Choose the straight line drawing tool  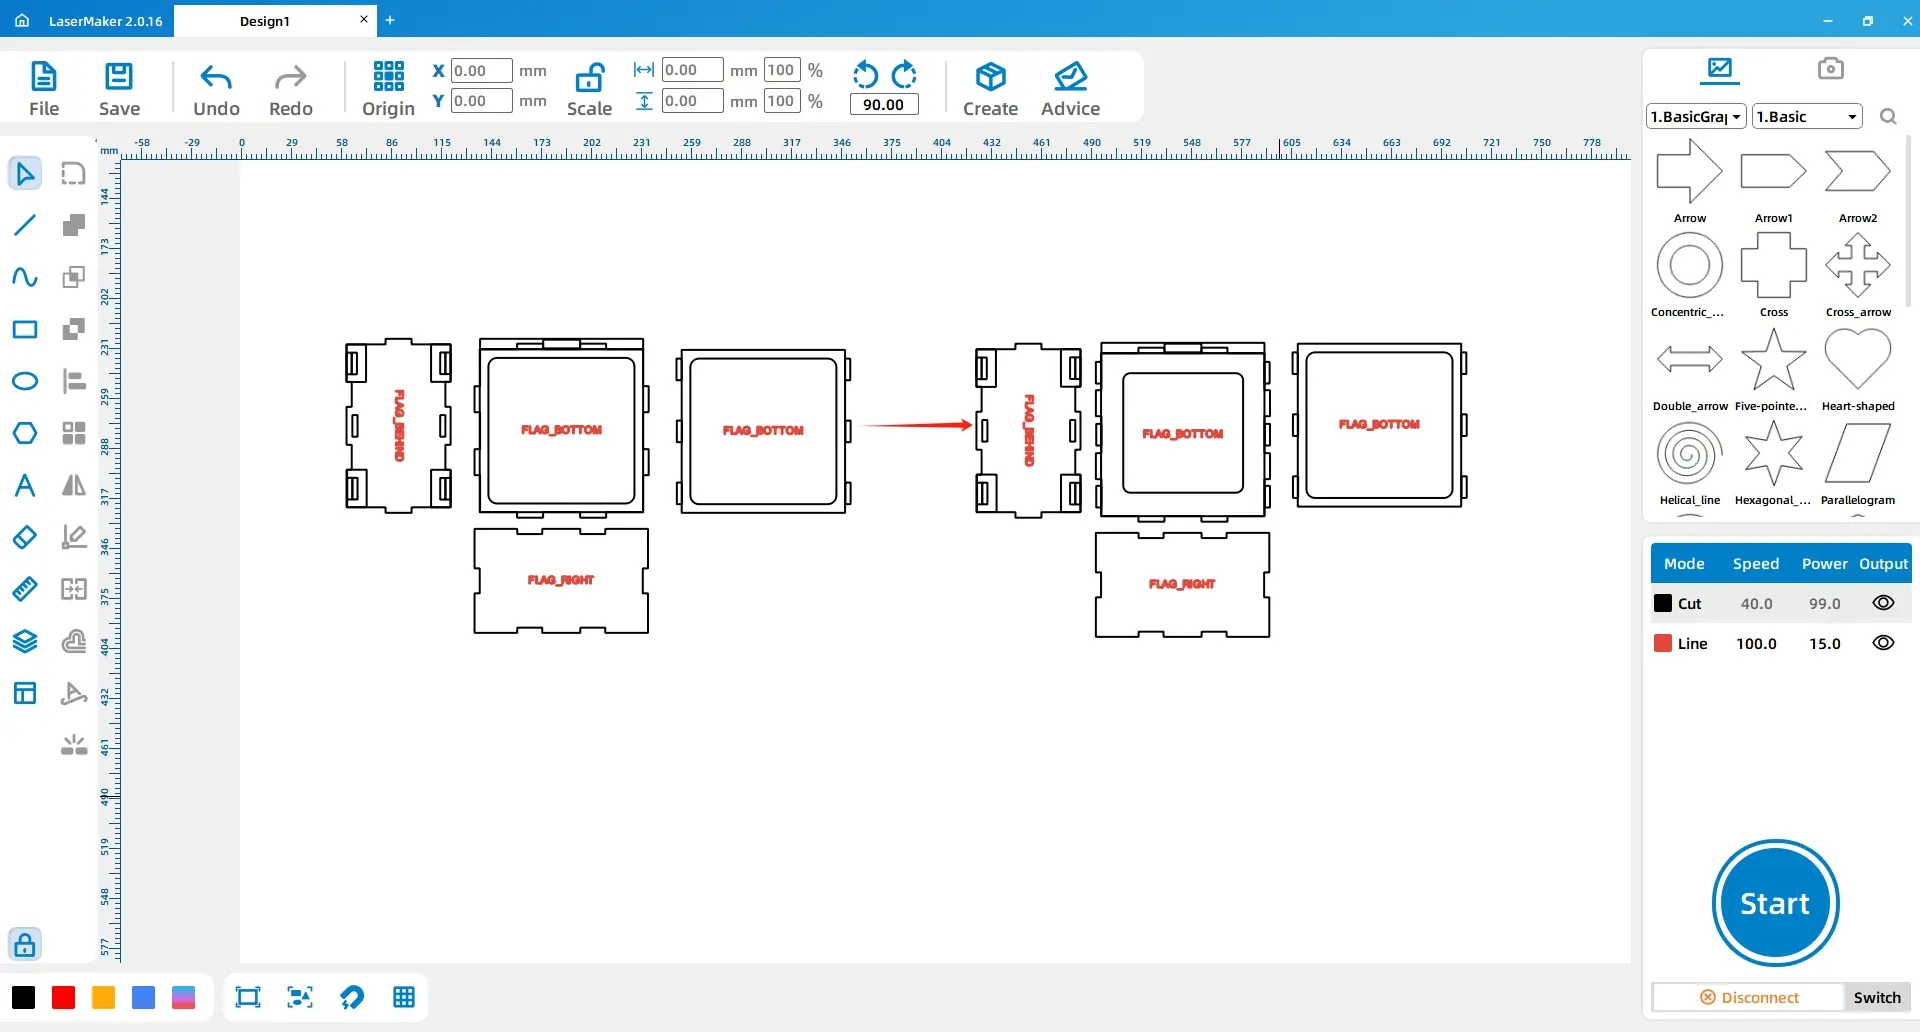click(25, 225)
